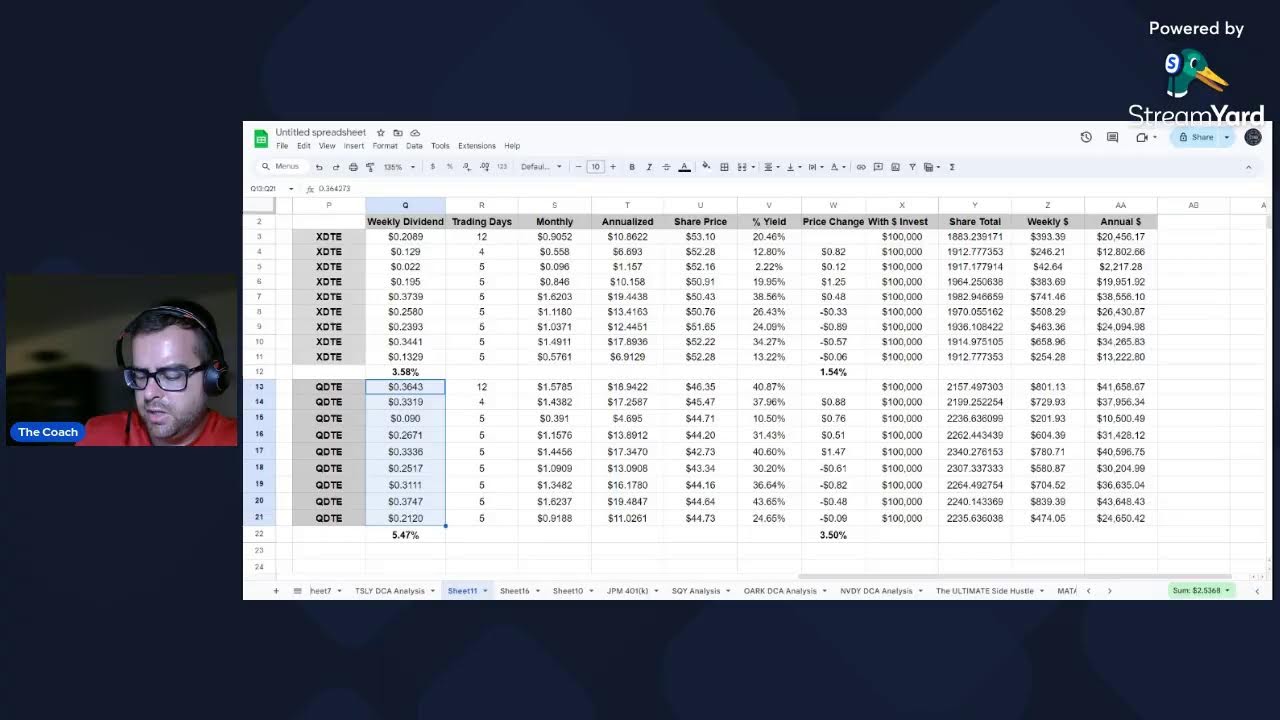Select cell with QDTE dividend $0.3643
Screen dimensions: 1280x720
click(x=405, y=387)
